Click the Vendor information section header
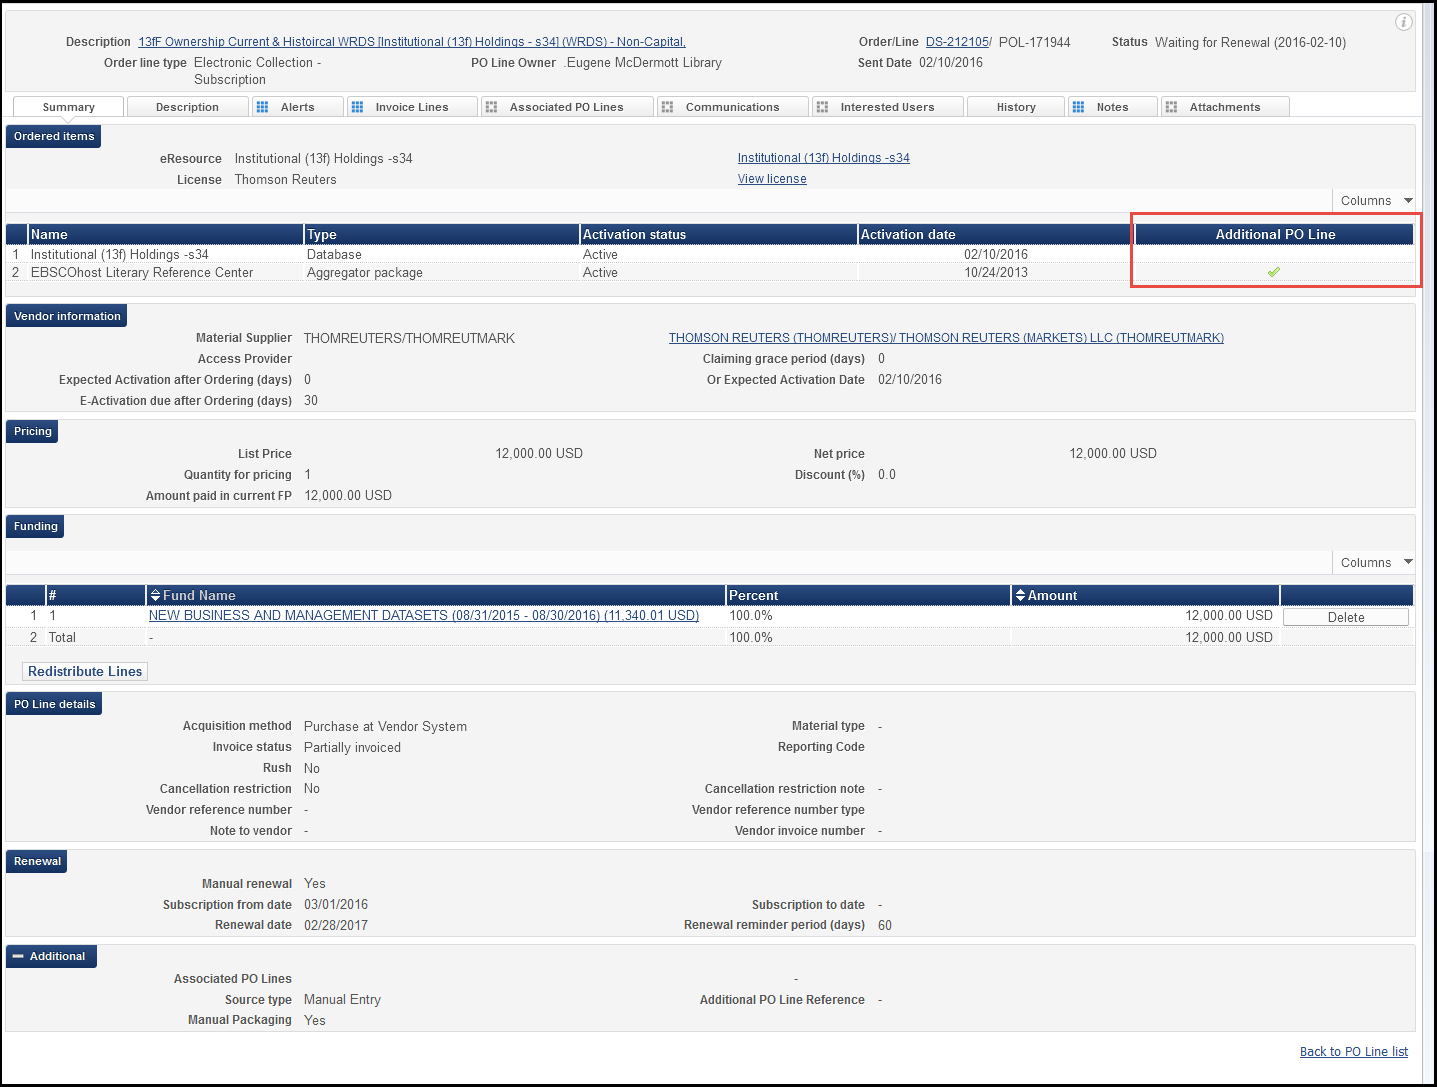Viewport: 1437px width, 1087px height. (x=67, y=317)
